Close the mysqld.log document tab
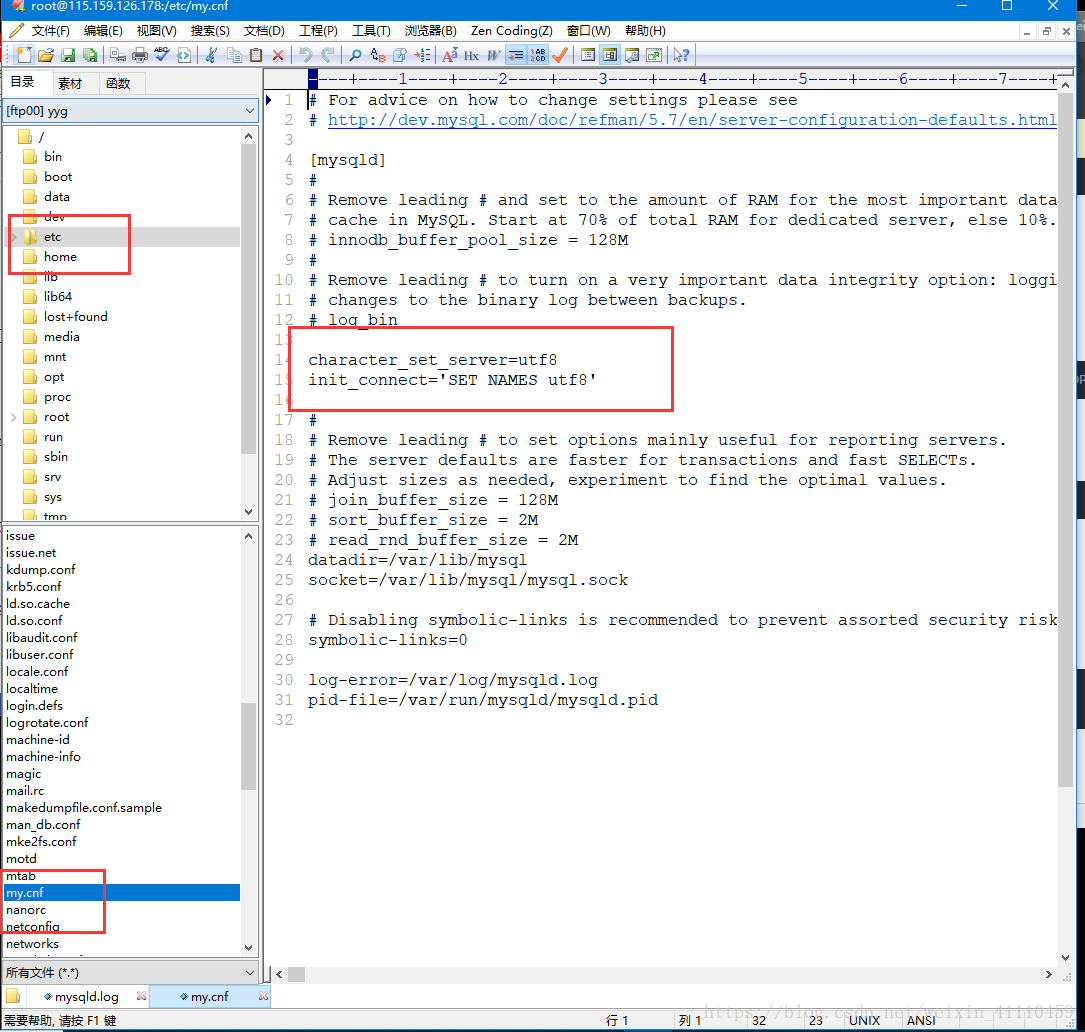Image resolution: width=1085 pixels, height=1032 pixels. tap(141, 996)
